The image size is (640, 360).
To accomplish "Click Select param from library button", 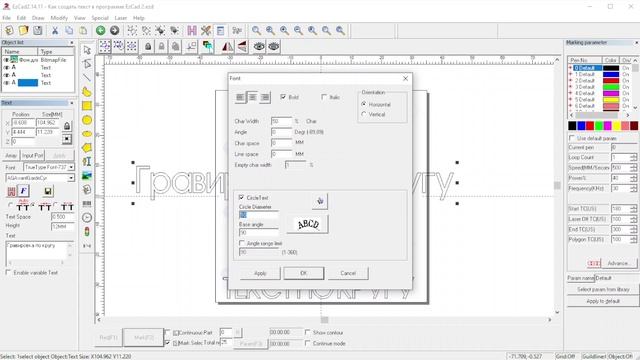I will tap(603, 289).
